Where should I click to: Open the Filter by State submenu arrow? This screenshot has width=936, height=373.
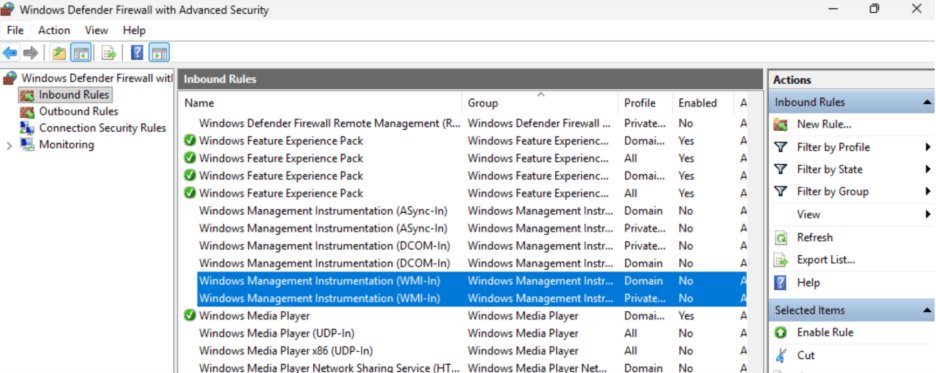(x=928, y=169)
